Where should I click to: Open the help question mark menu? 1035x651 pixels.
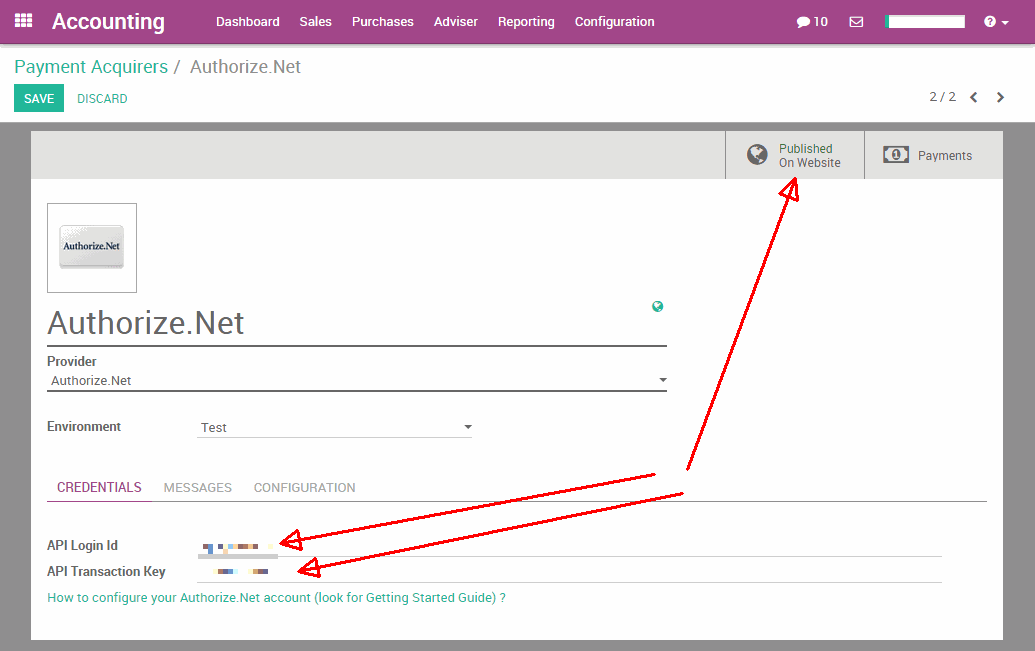coord(995,22)
